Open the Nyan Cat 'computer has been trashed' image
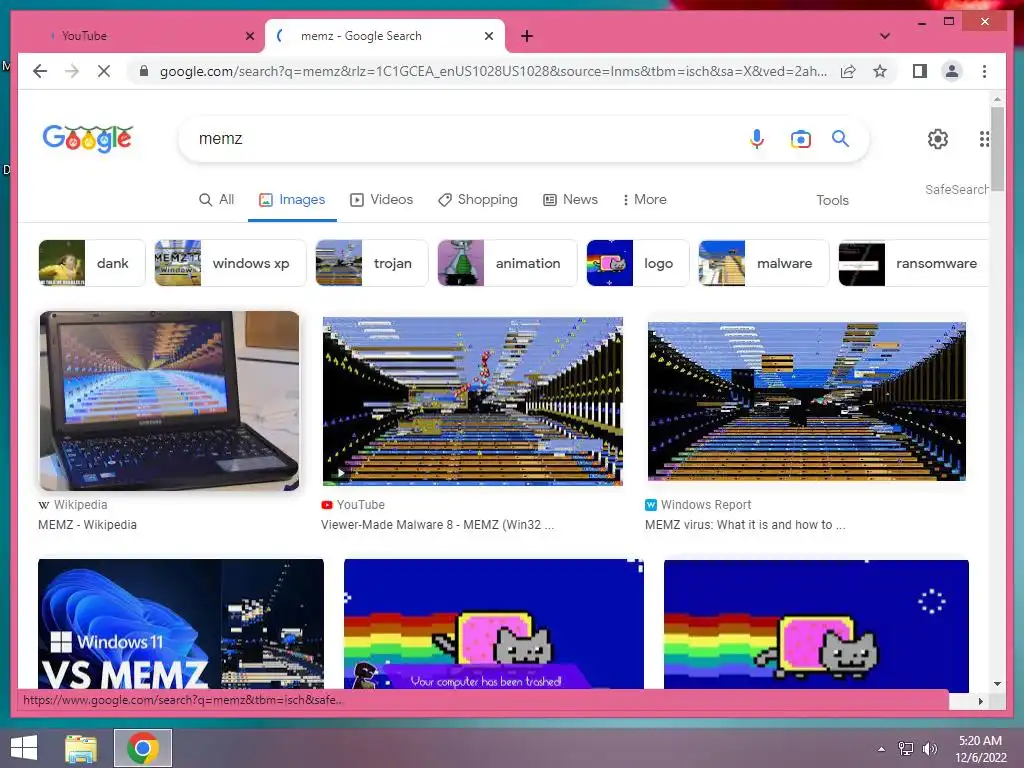 click(x=494, y=624)
